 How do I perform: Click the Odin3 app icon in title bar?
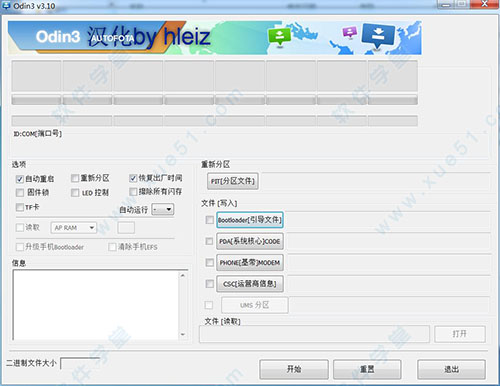point(6,5)
